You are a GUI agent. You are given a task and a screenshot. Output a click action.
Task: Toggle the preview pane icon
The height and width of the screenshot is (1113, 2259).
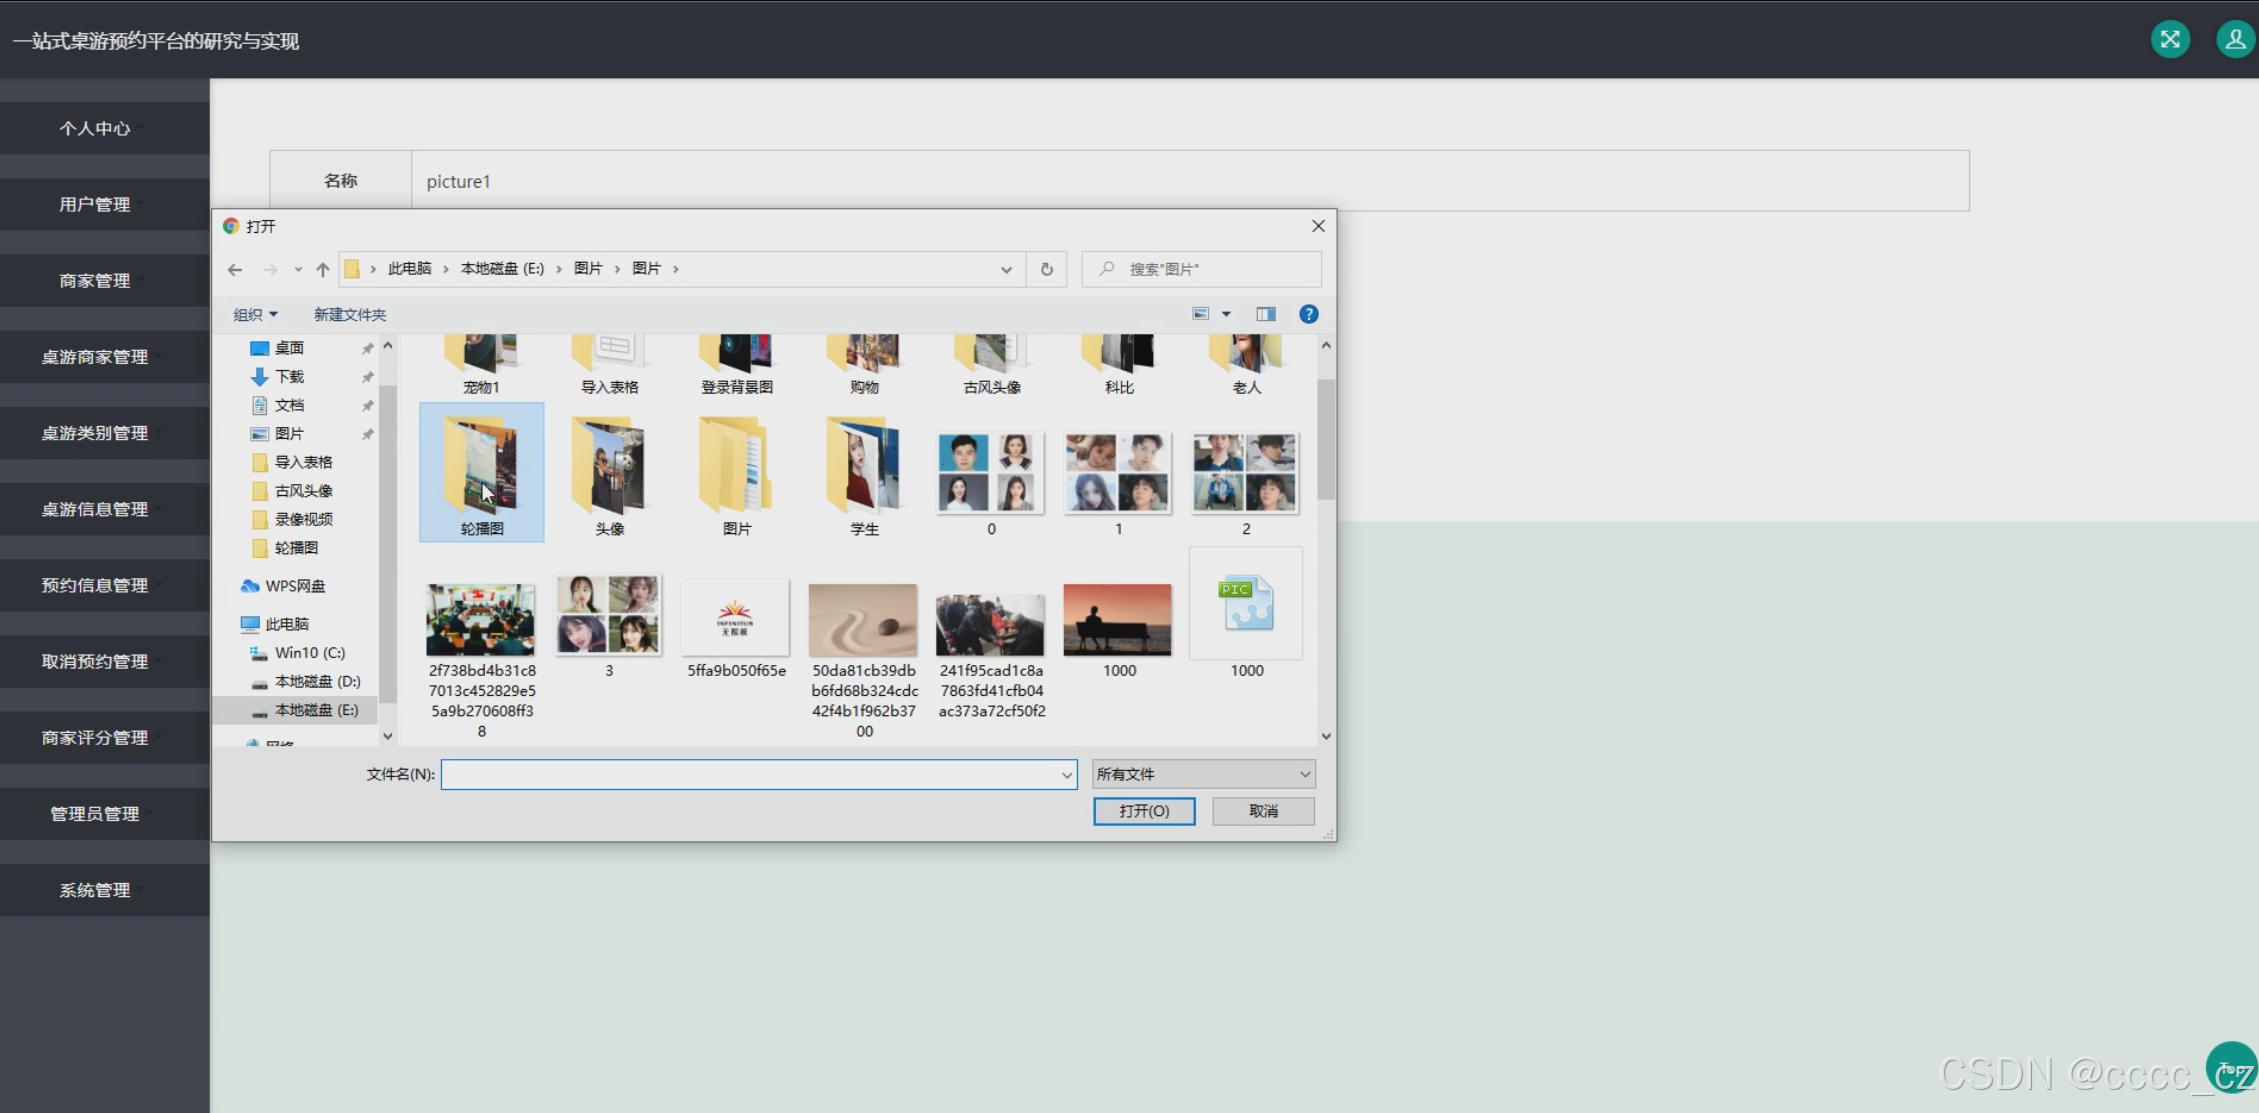click(x=1266, y=314)
